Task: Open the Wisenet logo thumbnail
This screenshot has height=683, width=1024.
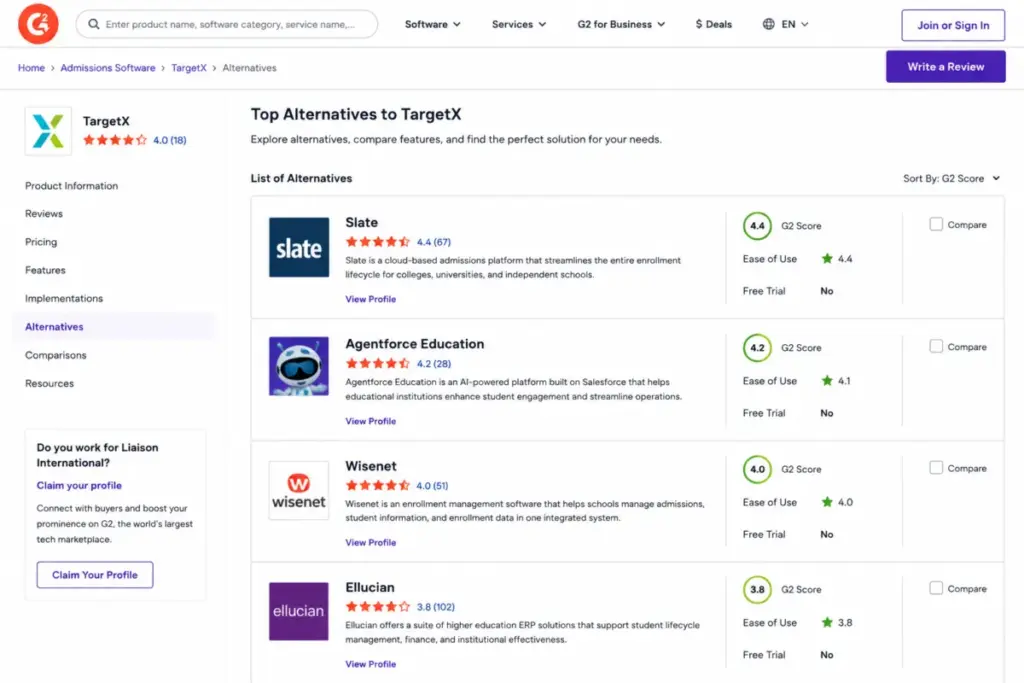Action: click(299, 490)
